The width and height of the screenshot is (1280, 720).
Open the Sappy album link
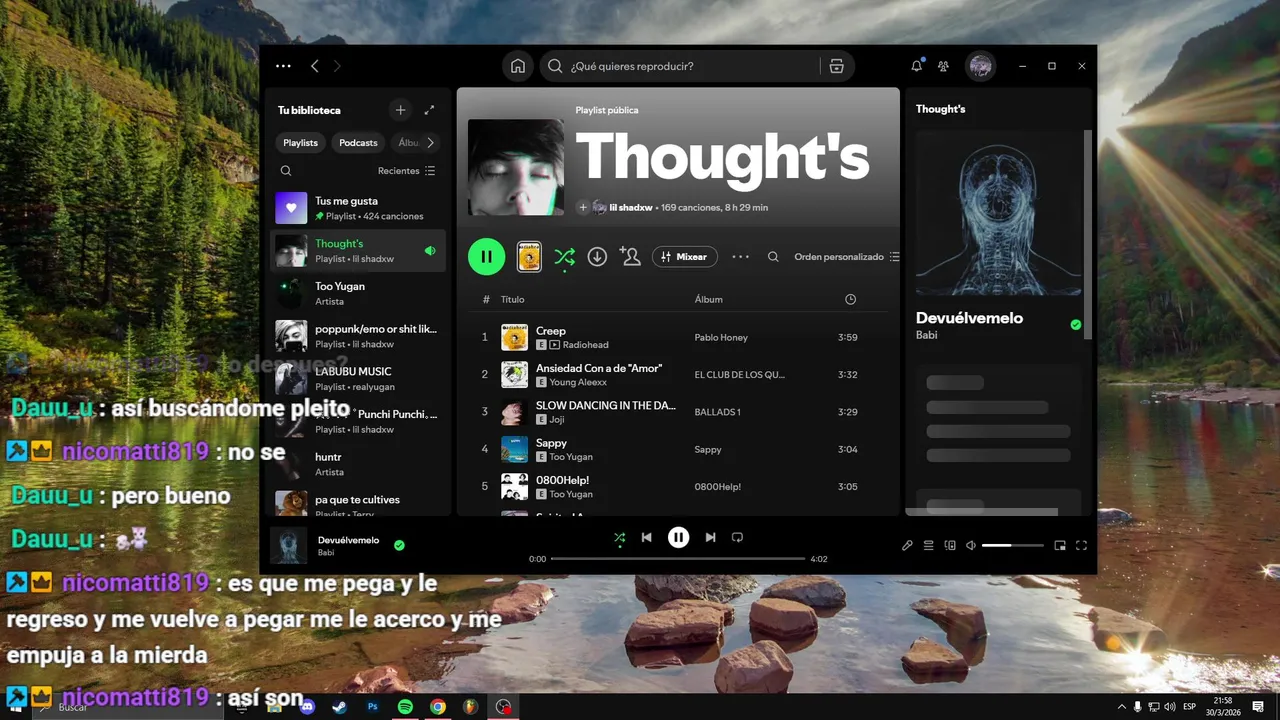coord(708,450)
